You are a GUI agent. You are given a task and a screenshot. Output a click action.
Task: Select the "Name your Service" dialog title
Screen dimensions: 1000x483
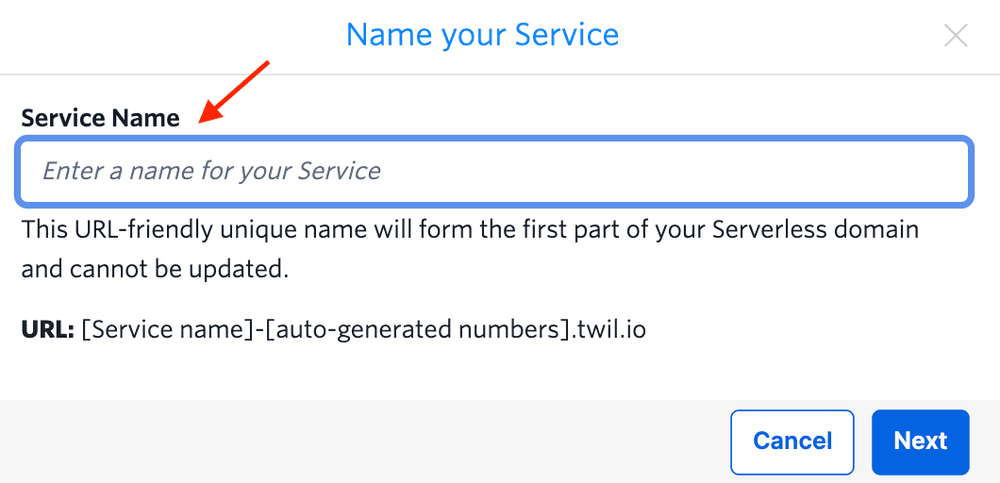pos(482,35)
